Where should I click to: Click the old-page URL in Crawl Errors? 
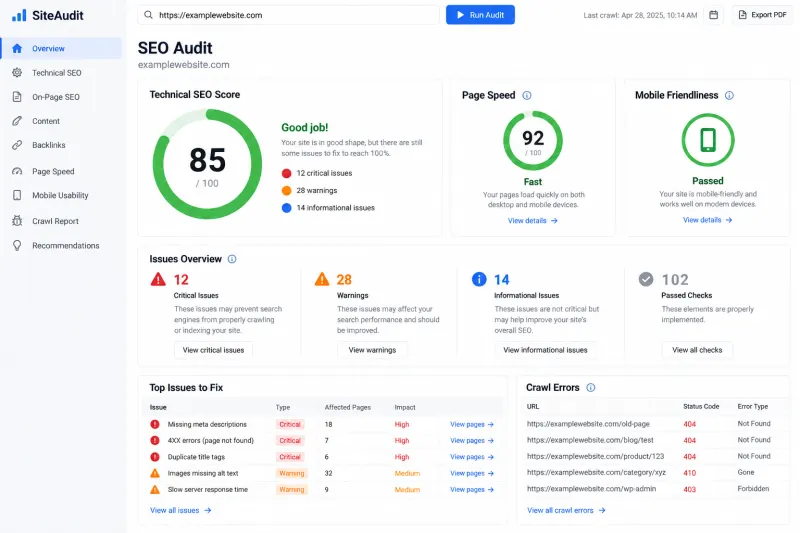click(x=588, y=424)
